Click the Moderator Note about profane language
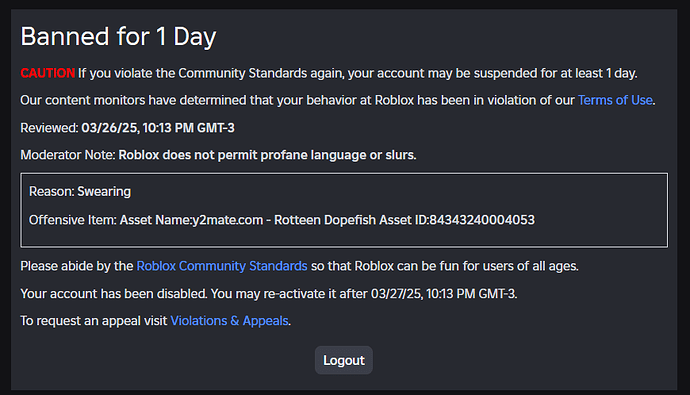This screenshot has height=395, width=690. click(267, 155)
